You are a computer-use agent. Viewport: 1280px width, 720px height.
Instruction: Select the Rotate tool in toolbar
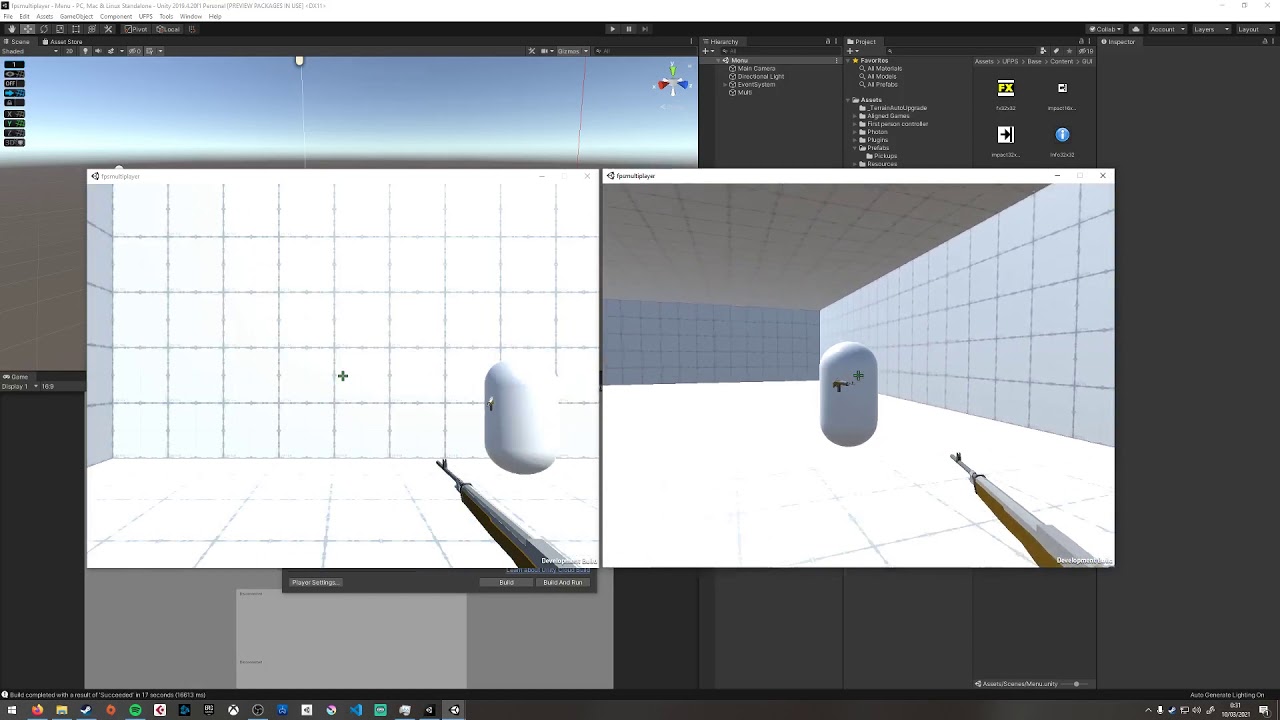click(44, 29)
